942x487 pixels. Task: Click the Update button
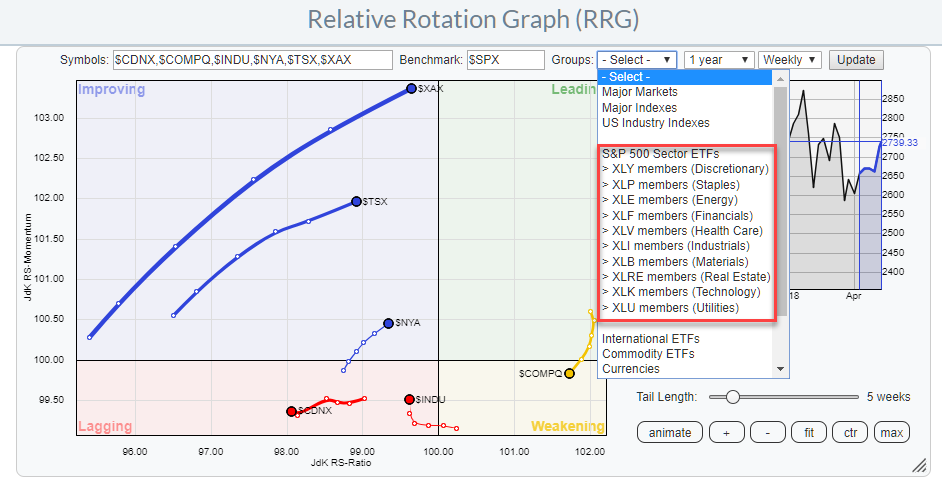856,60
